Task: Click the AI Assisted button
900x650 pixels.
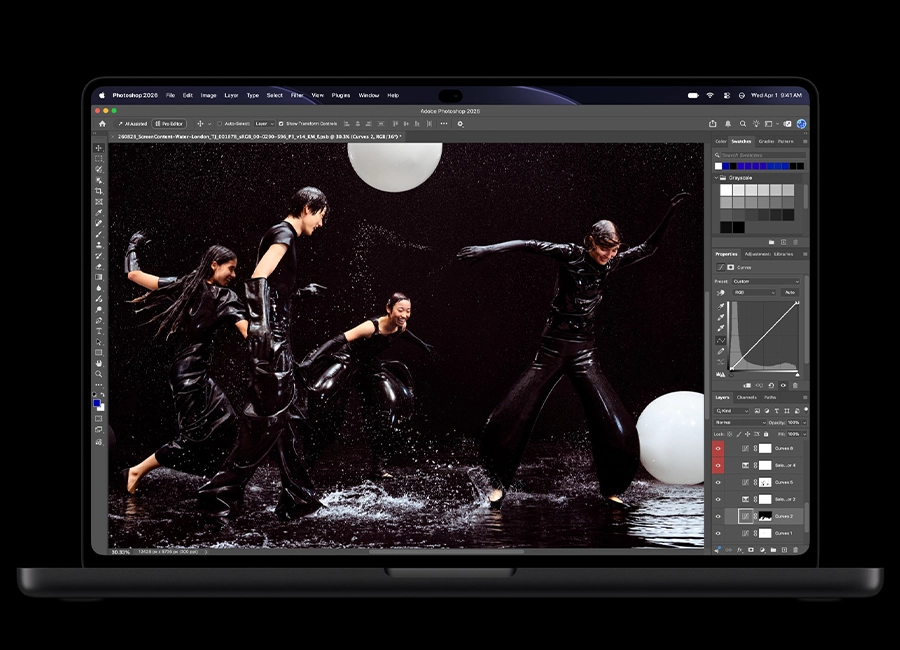Action: 133,123
